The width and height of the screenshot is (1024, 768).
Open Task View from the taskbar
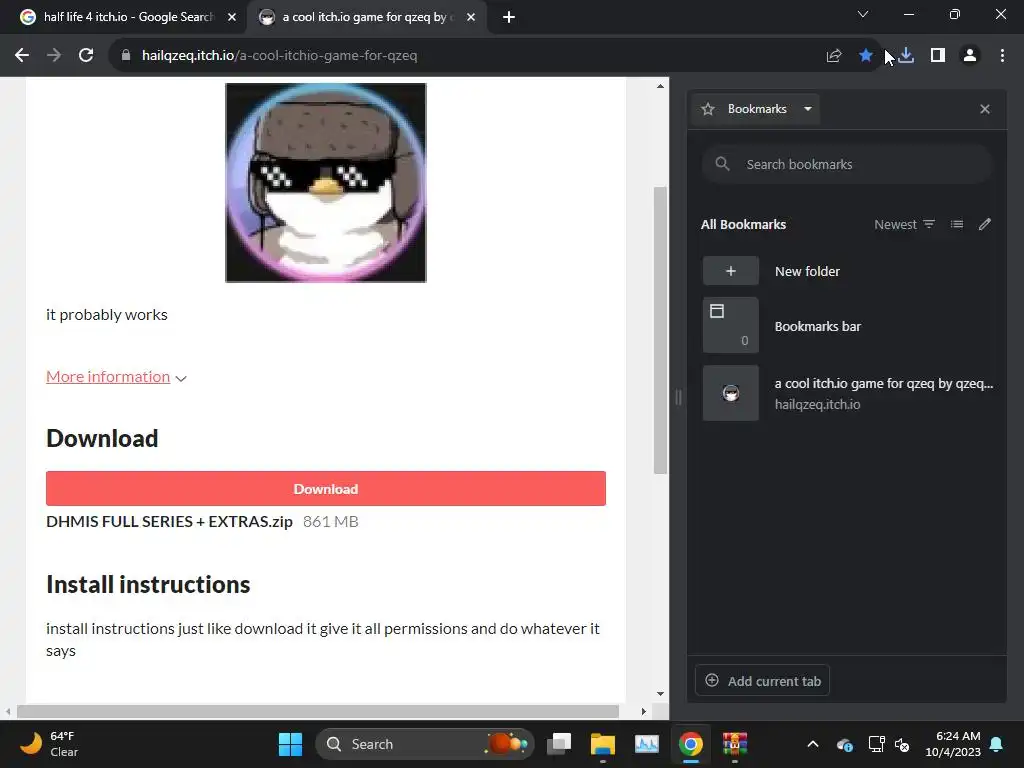coord(559,744)
